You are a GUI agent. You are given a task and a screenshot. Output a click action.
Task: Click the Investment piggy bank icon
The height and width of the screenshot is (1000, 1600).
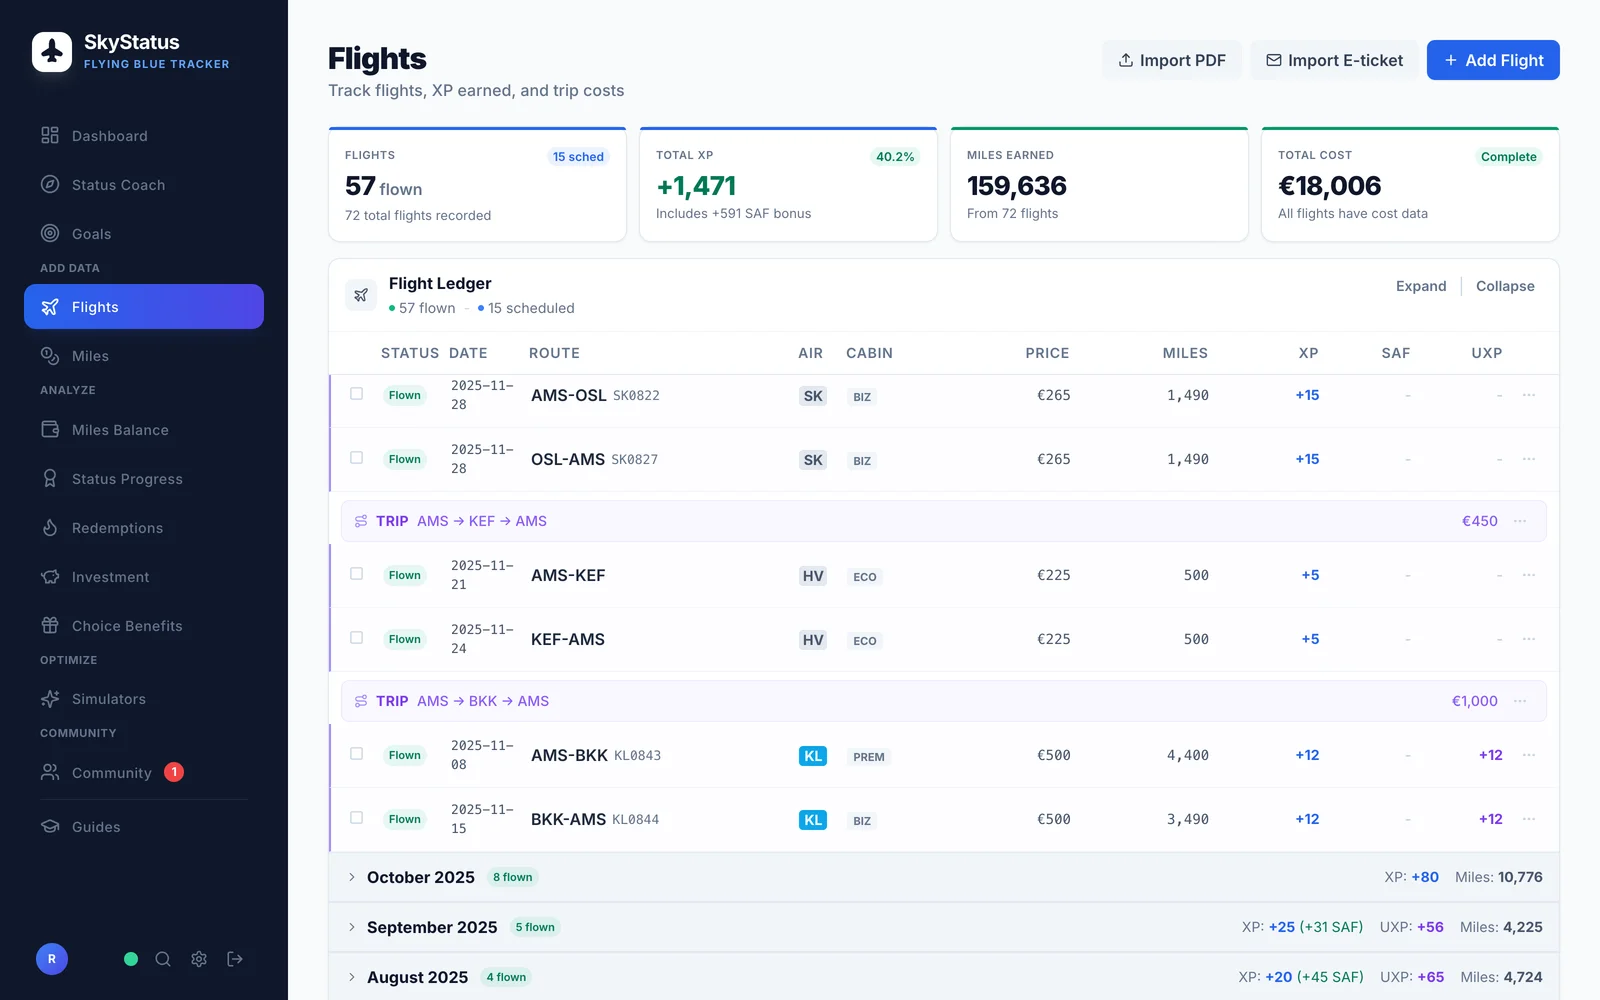click(x=50, y=577)
